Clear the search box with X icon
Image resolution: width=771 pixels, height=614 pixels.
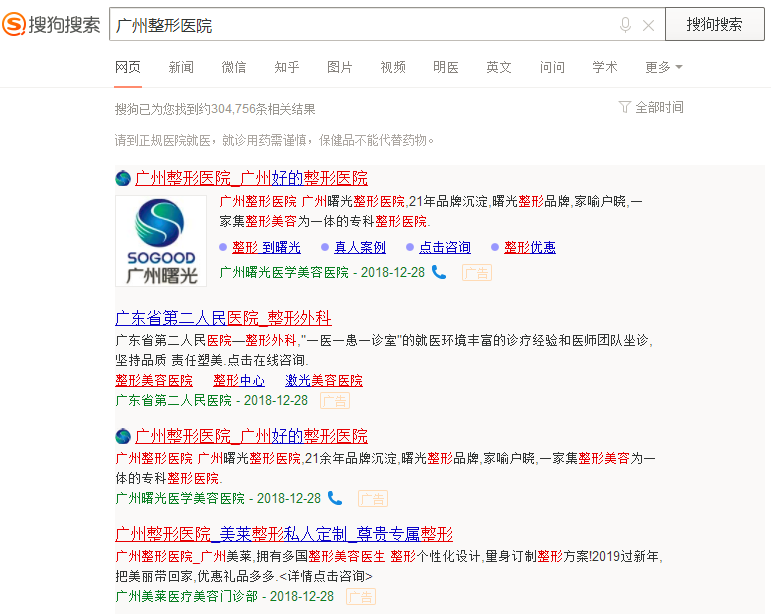(648, 25)
